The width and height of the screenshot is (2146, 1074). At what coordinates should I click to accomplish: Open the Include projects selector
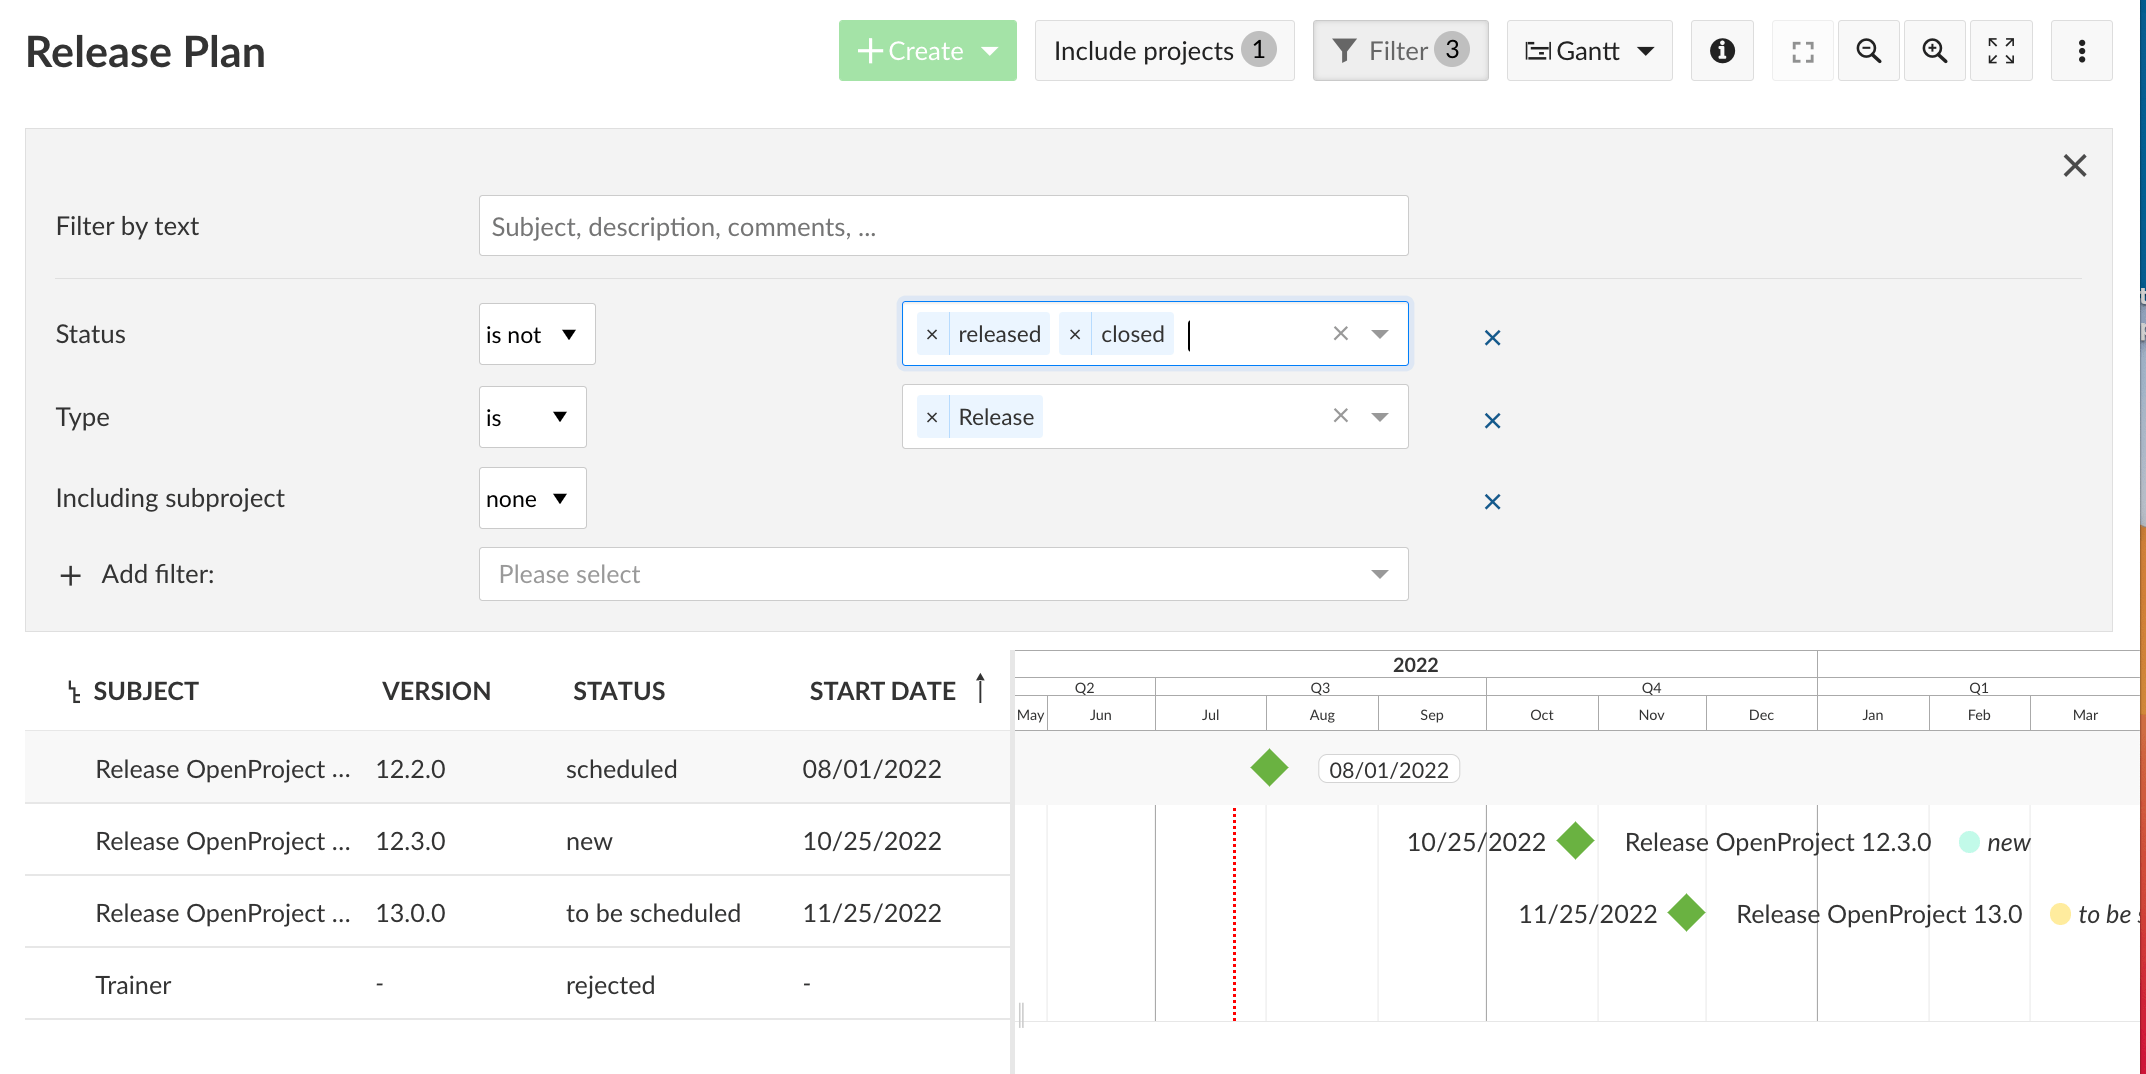click(1163, 50)
